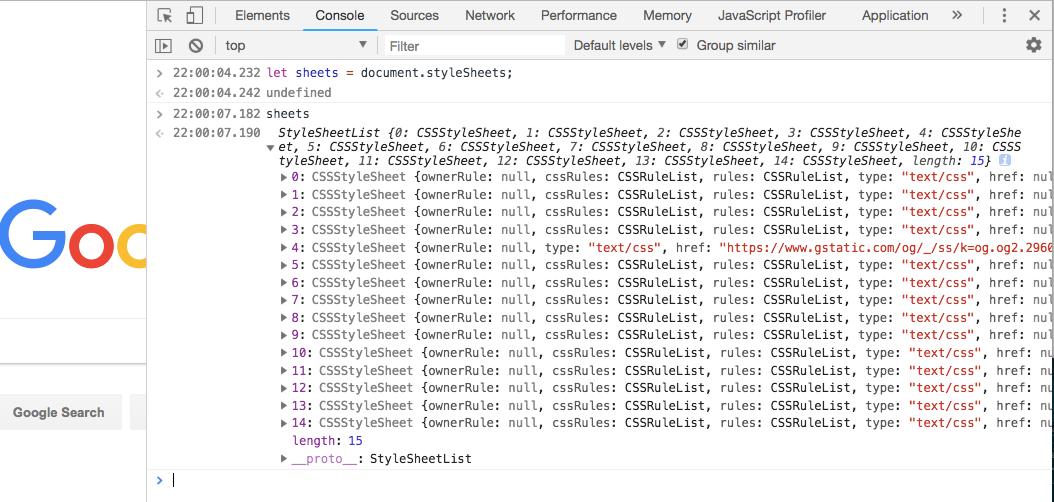Click the console Filter input field

[475, 45]
